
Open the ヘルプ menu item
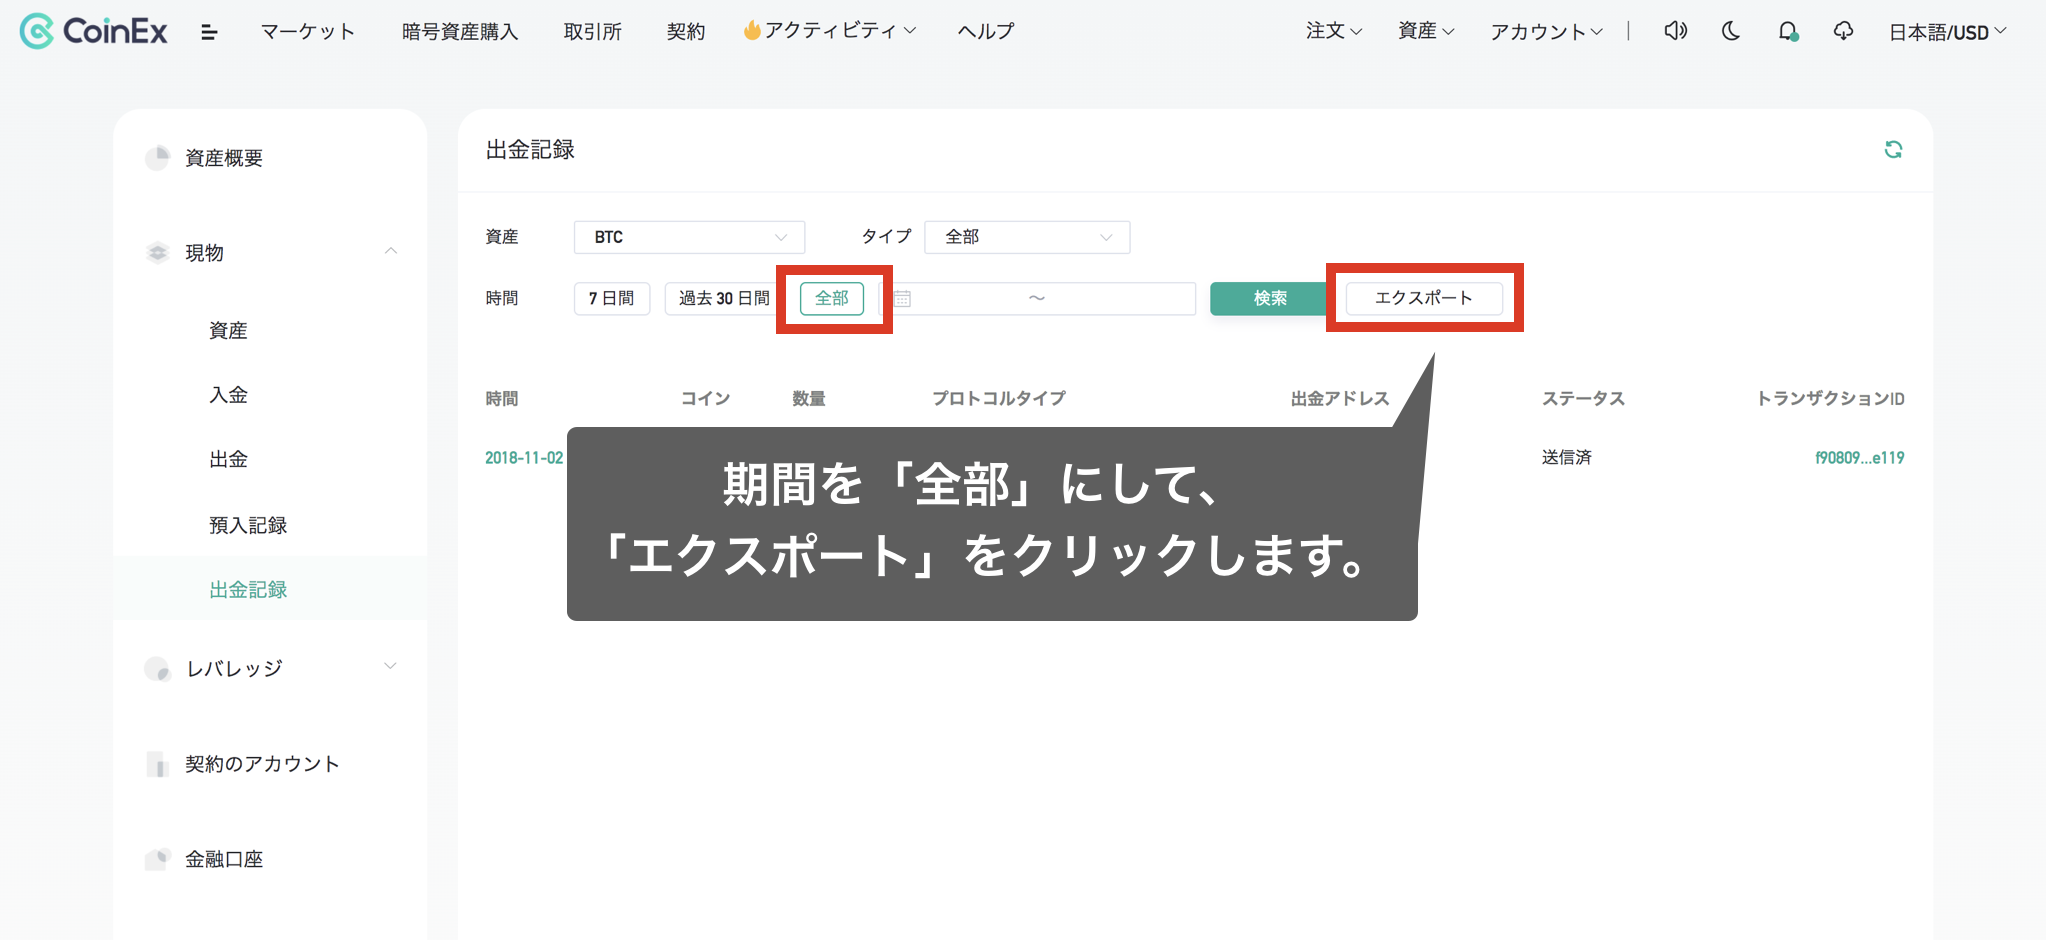(x=986, y=31)
